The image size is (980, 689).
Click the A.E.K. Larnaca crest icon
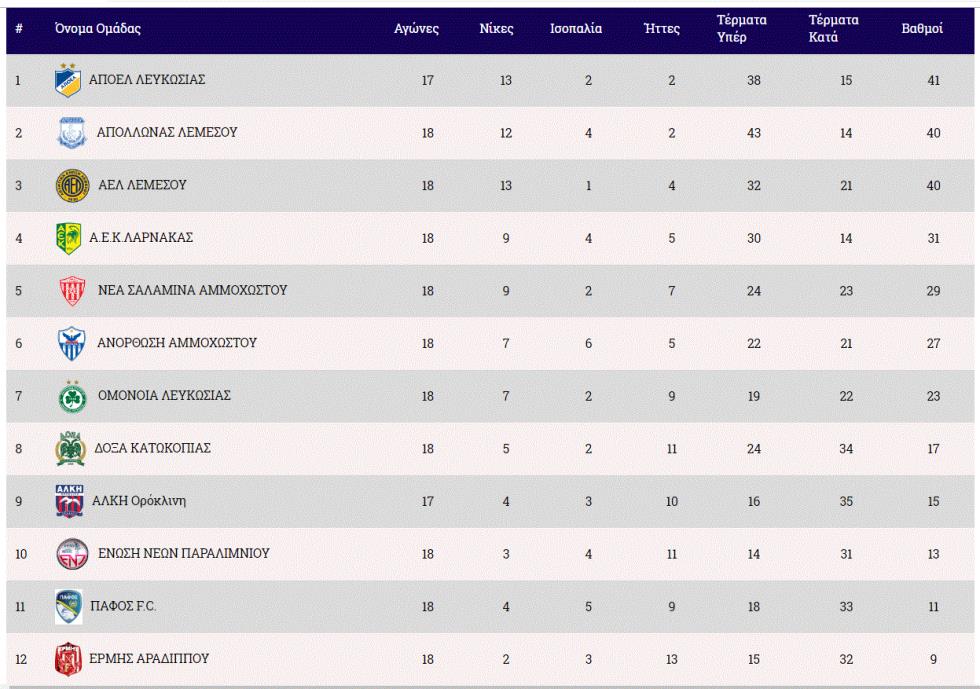(x=68, y=239)
